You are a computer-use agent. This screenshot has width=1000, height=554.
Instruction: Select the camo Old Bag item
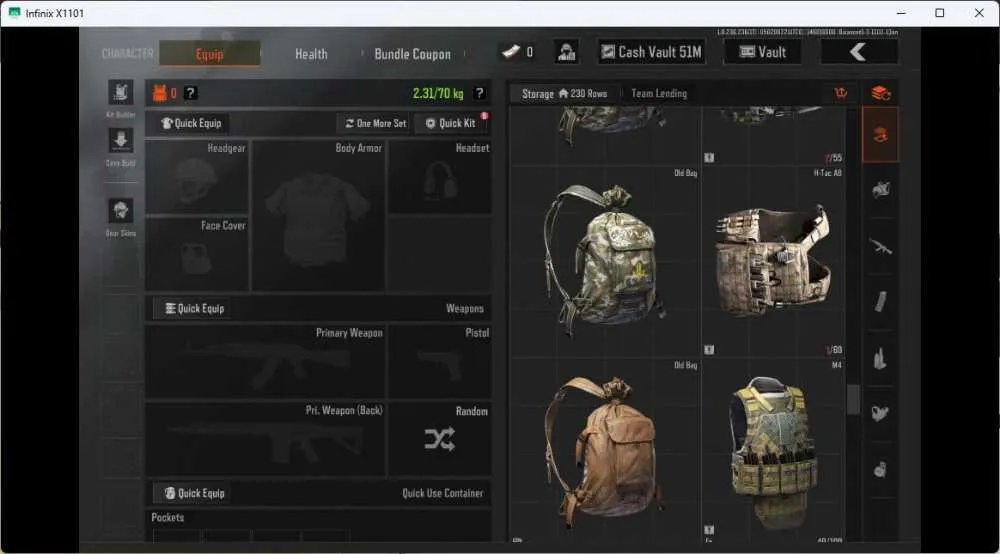pos(605,261)
